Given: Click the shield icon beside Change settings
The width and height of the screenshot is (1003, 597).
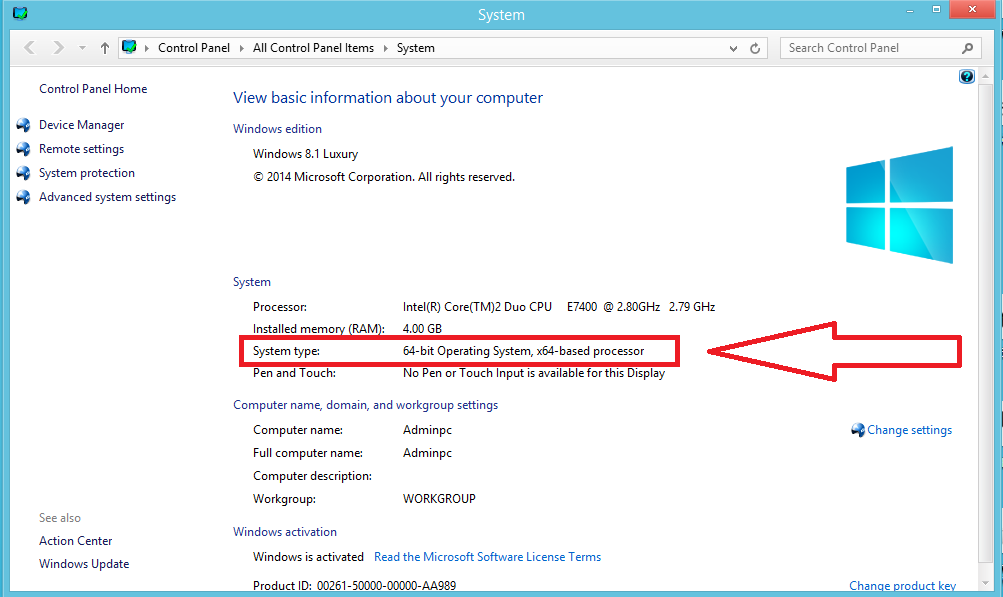Looking at the screenshot, I should click(858, 430).
